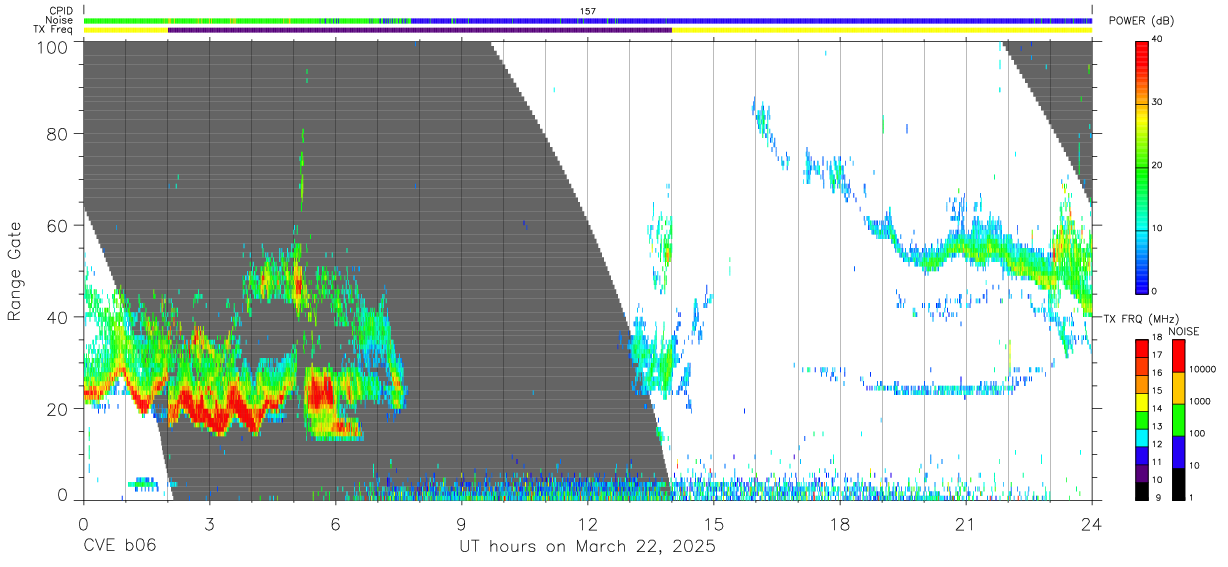
Task: Click the TX frequency scale value 9
Action: (1158, 497)
